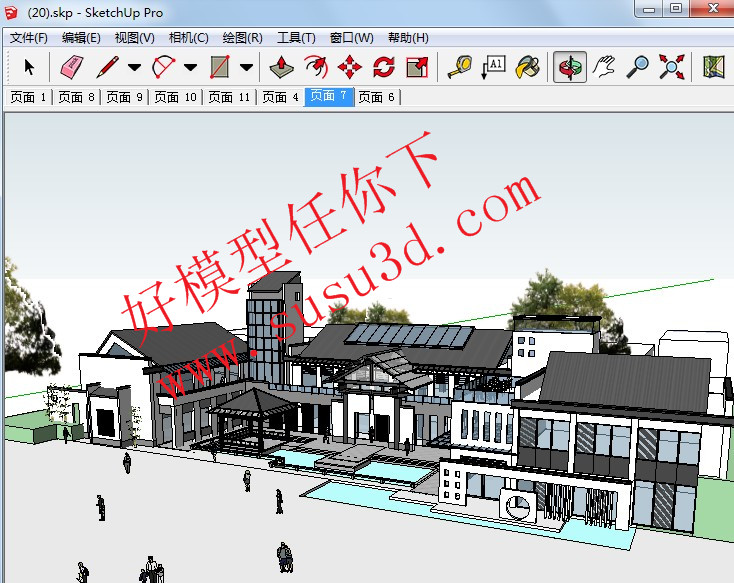The width and height of the screenshot is (734, 583).
Task: Open the 工具(T) menu
Action: (x=296, y=38)
